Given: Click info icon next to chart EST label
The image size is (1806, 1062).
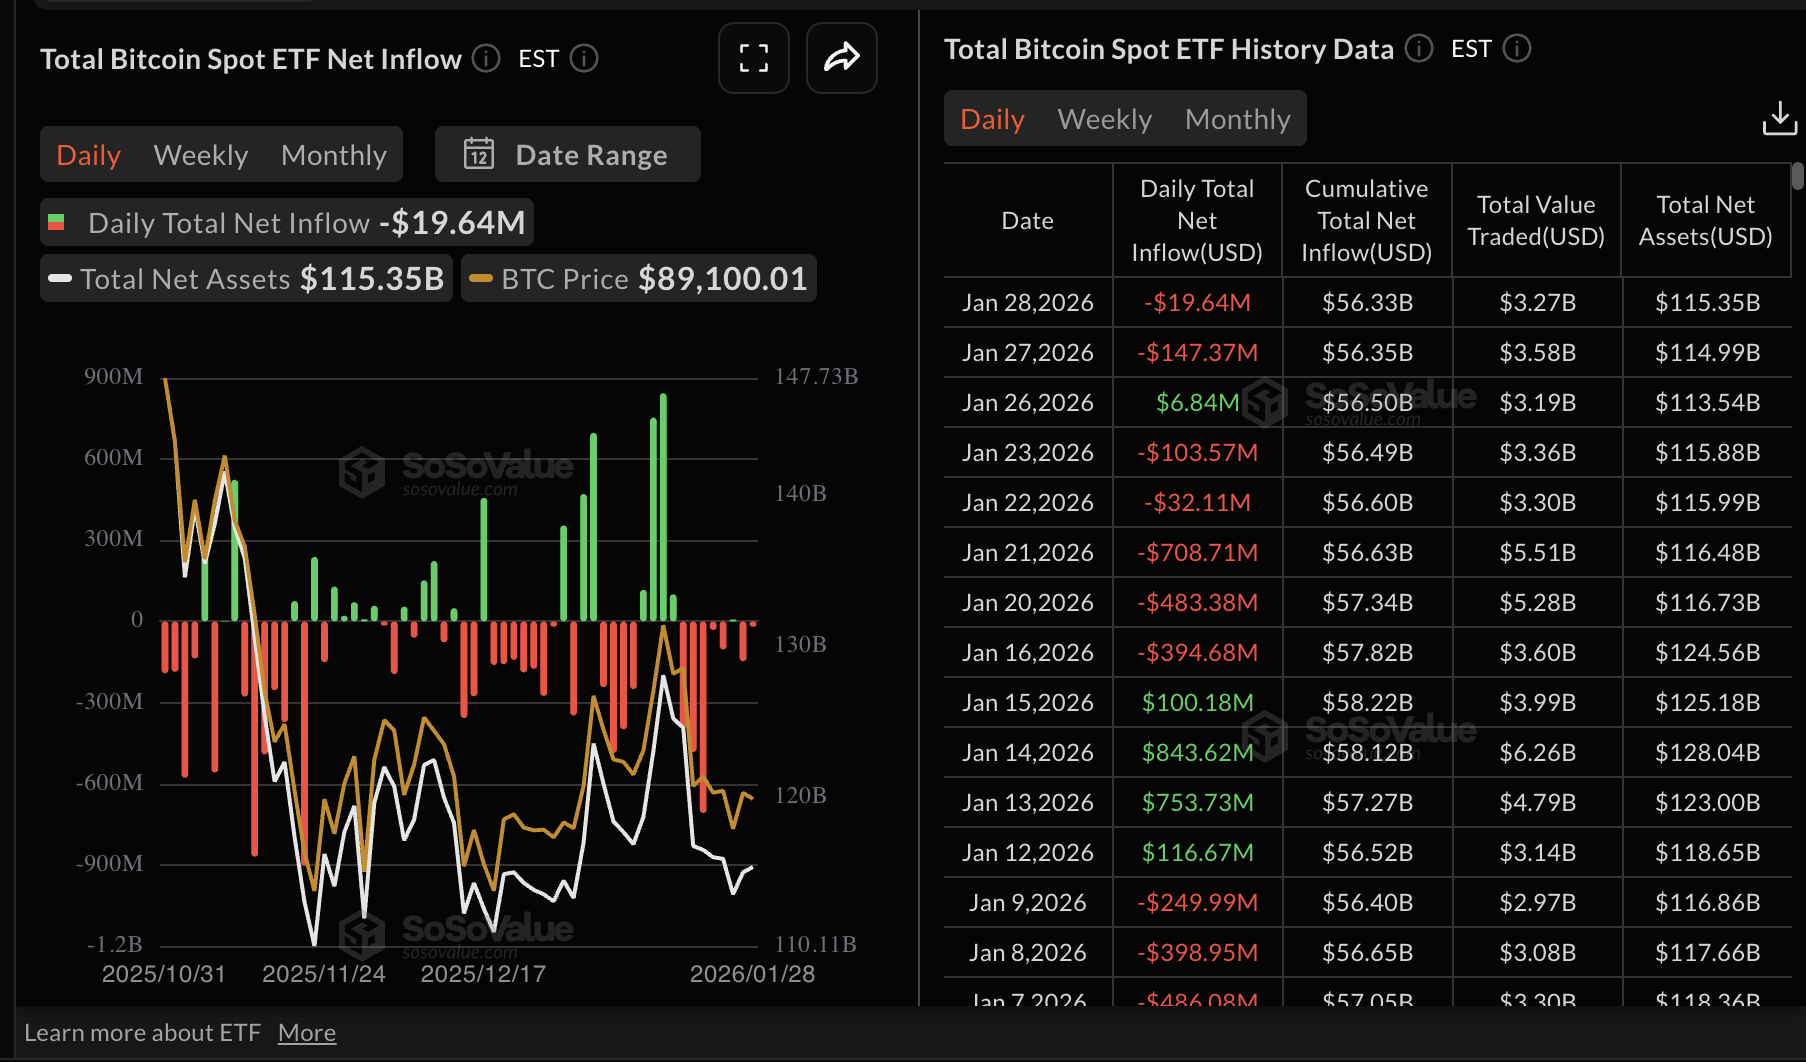Looking at the screenshot, I should tap(584, 59).
